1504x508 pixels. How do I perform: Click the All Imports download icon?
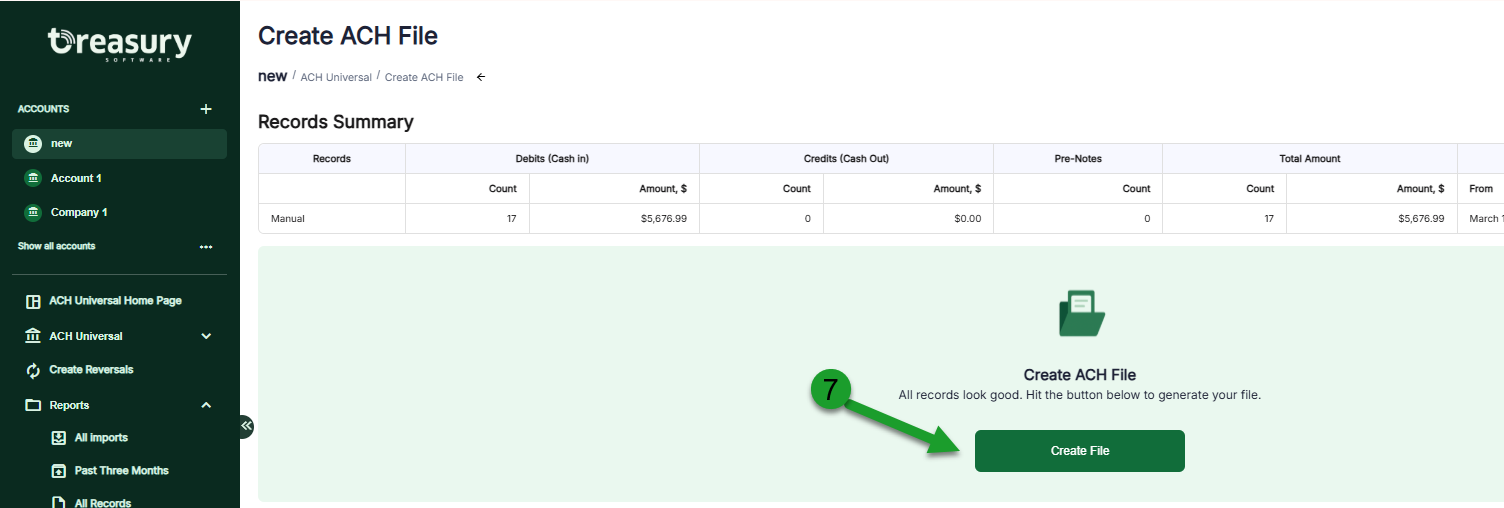coord(59,438)
